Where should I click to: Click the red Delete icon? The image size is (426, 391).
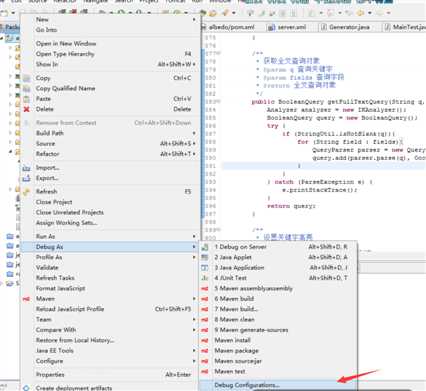pos(27,109)
